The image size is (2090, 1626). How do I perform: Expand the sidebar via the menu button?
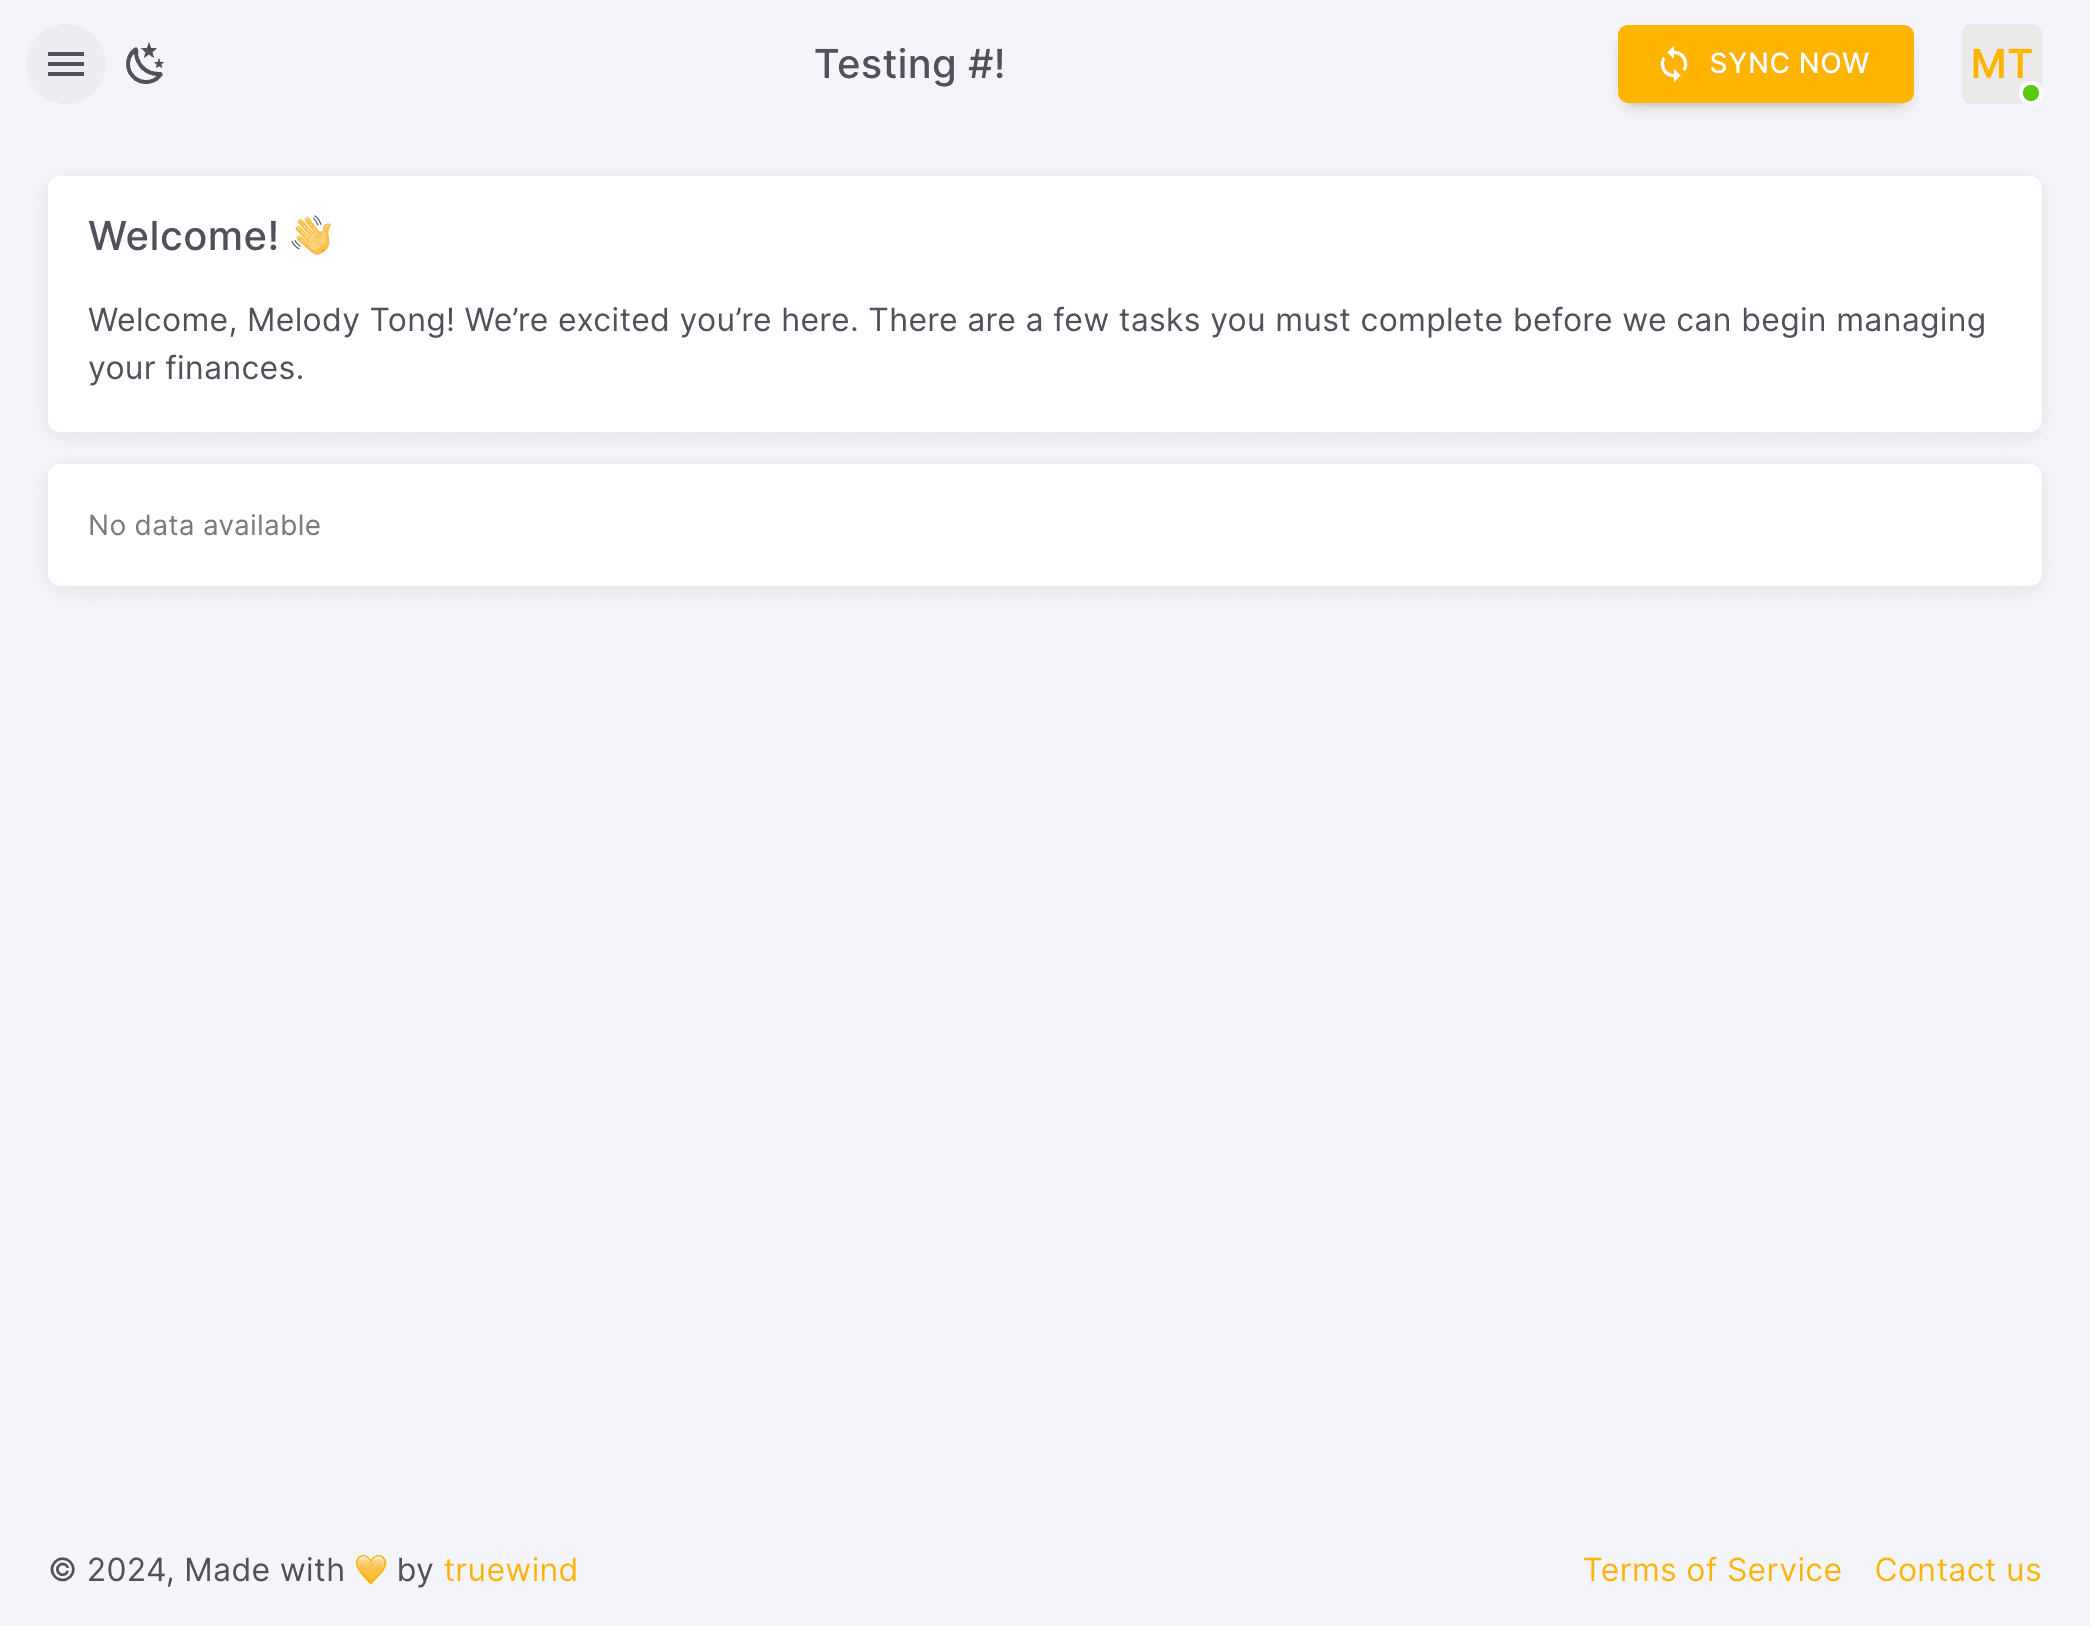pos(65,63)
